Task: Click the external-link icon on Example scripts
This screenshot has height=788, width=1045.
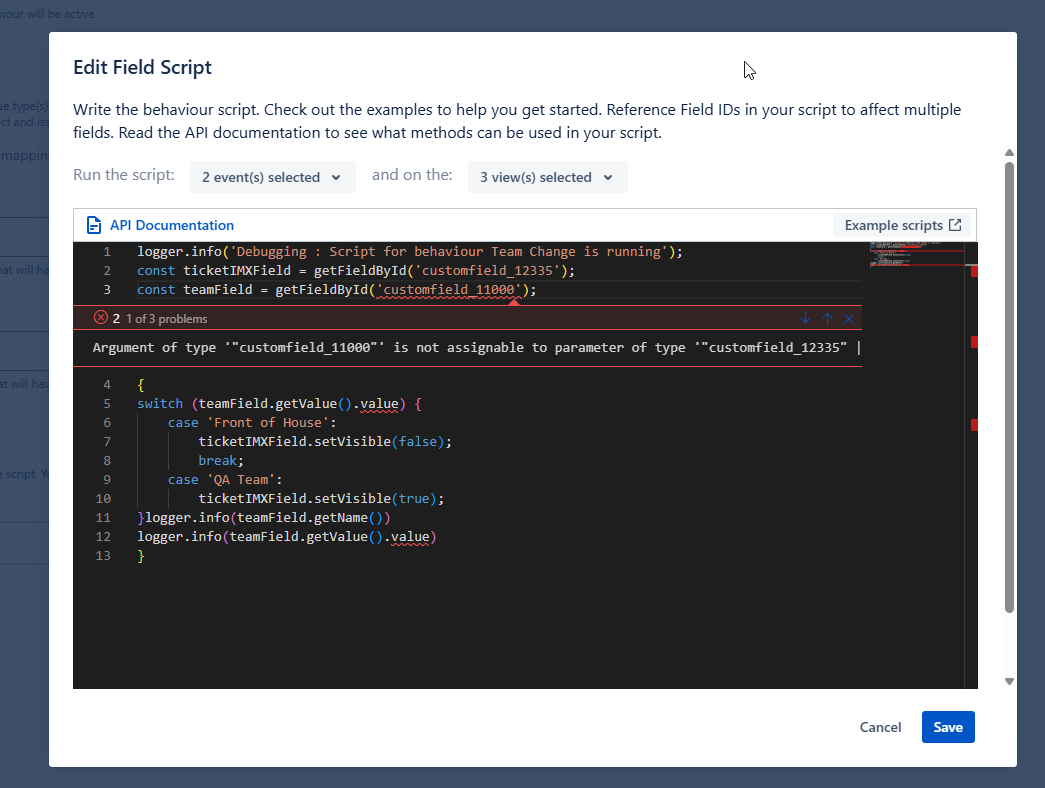Action: 957,225
